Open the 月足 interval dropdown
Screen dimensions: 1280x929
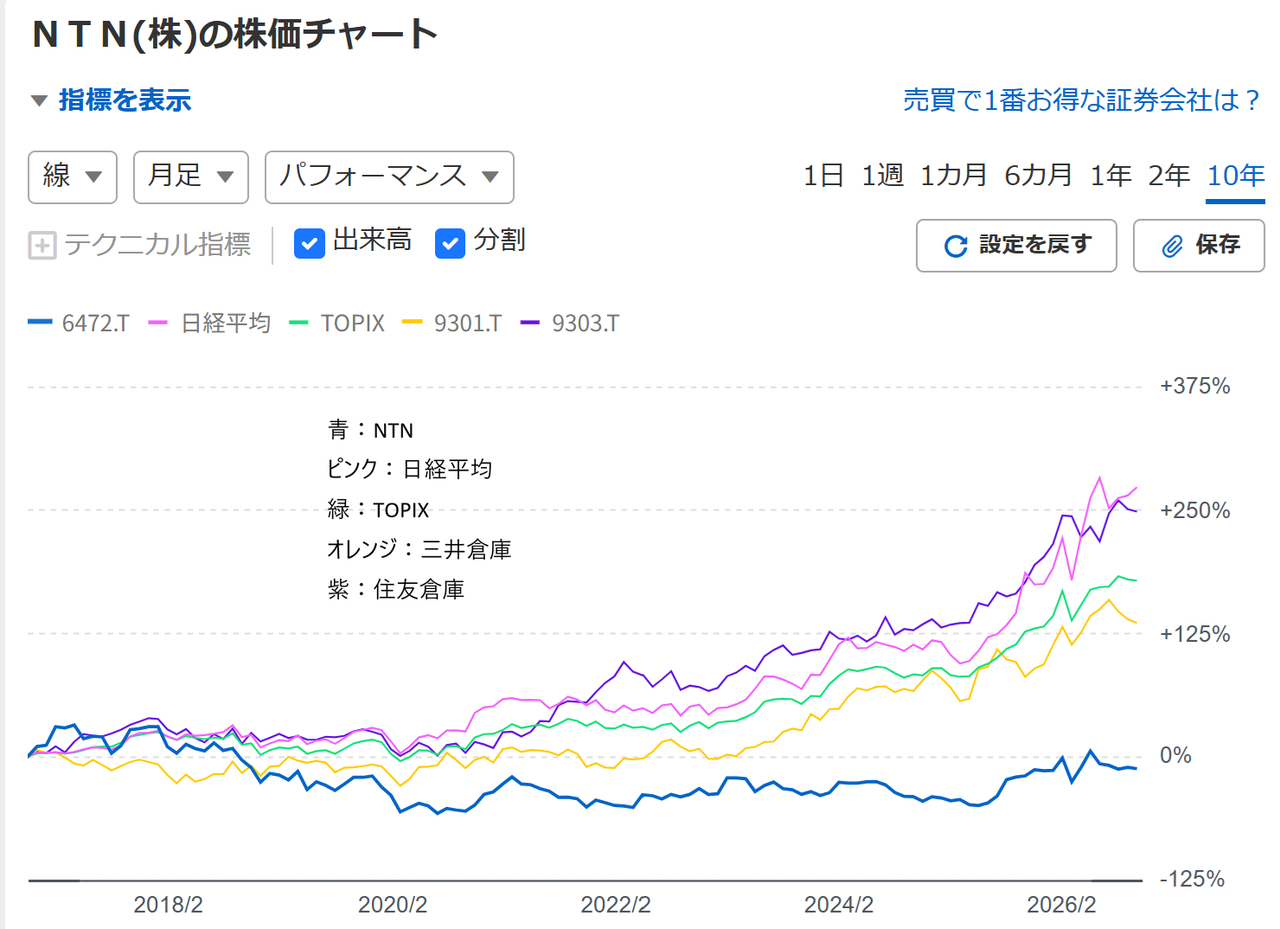190,177
